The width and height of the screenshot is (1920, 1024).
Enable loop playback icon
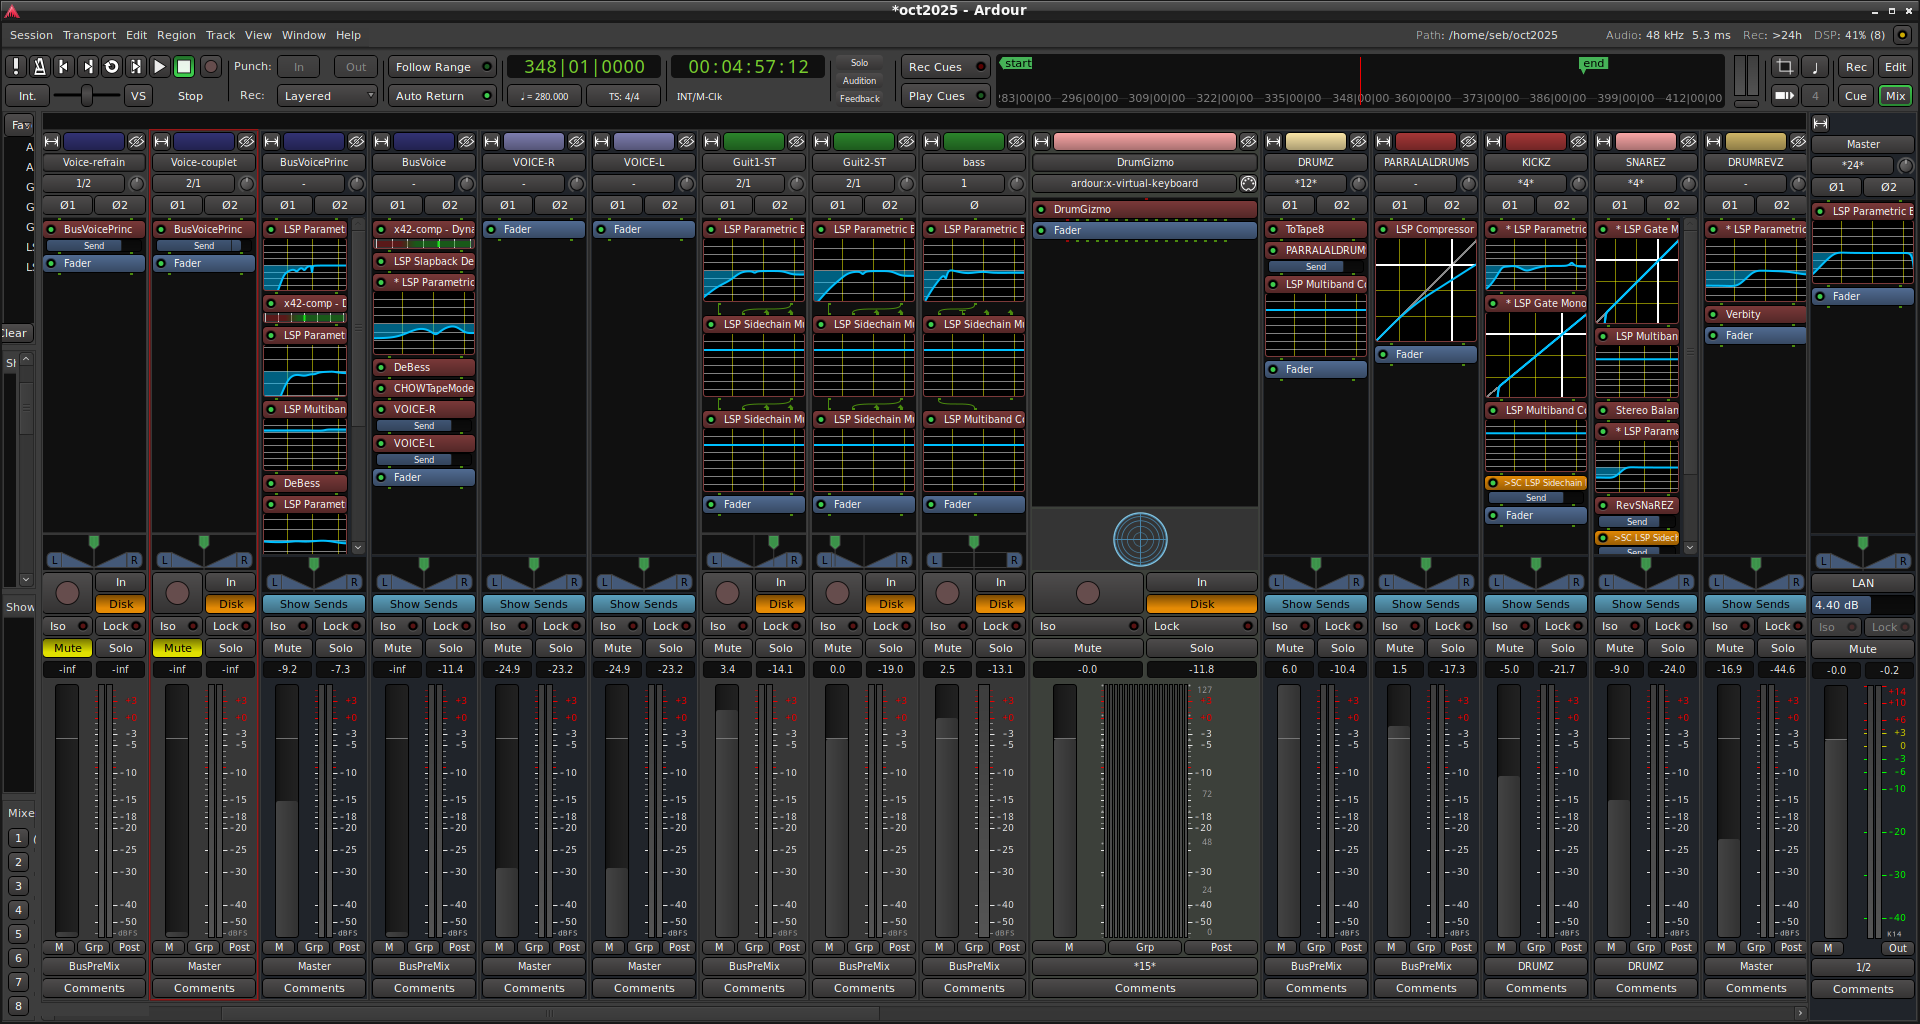[x=111, y=67]
